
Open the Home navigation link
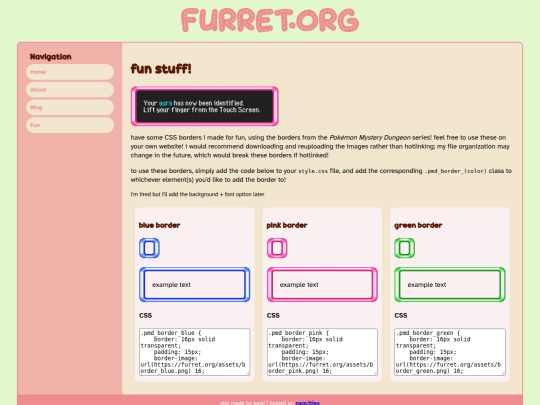[70, 72]
